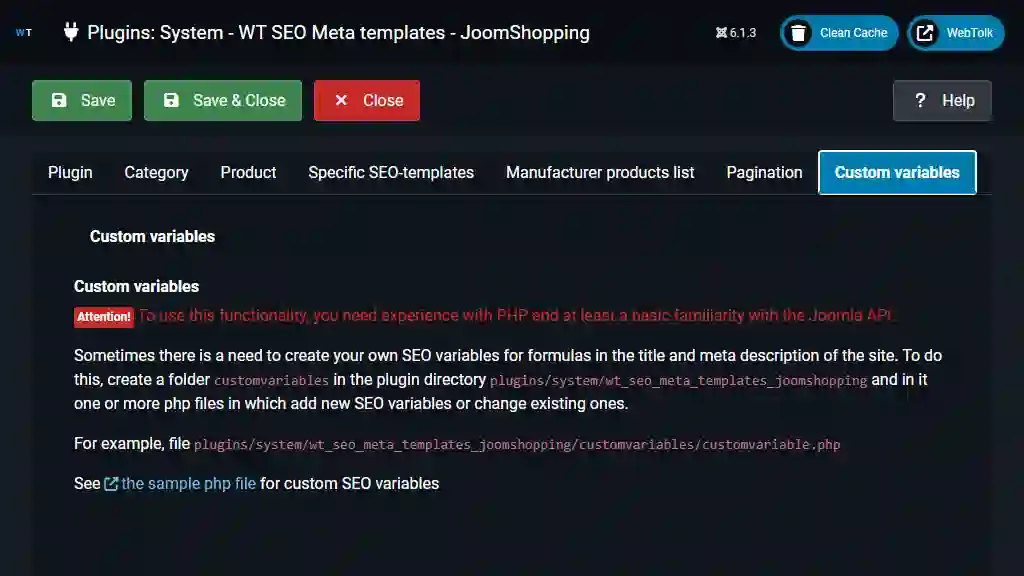
Task: Open Manufacturer products list tab
Action: 600,172
